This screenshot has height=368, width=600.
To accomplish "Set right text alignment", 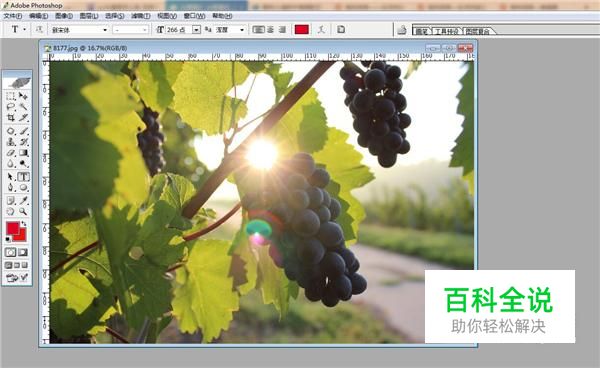I will tap(282, 29).
